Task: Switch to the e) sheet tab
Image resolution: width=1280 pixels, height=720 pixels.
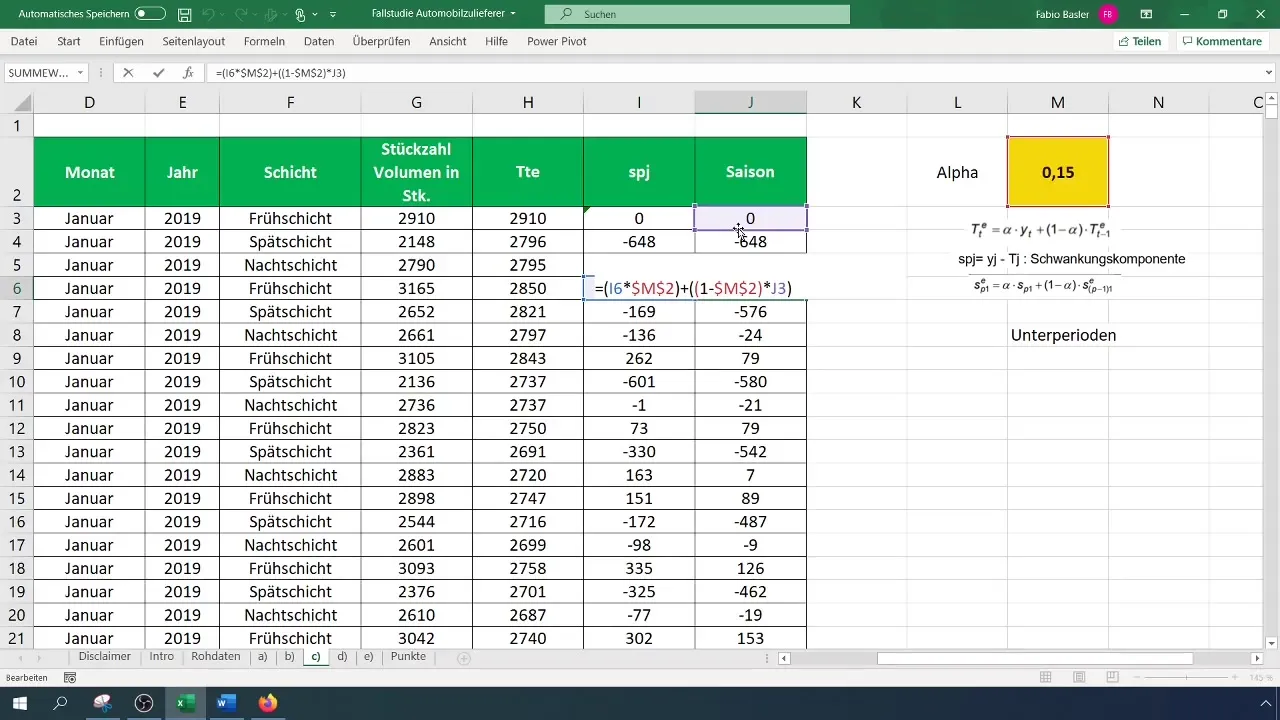Action: click(369, 657)
